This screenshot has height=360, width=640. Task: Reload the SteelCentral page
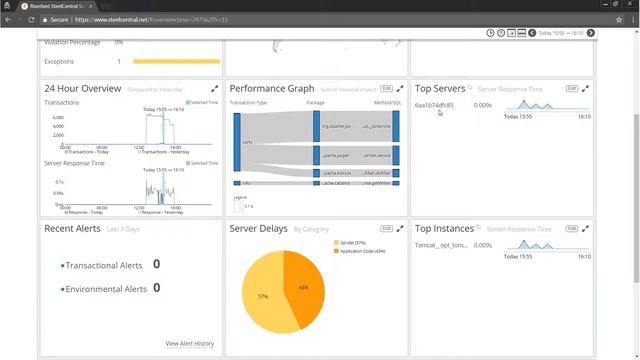pyautogui.click(x=31, y=19)
